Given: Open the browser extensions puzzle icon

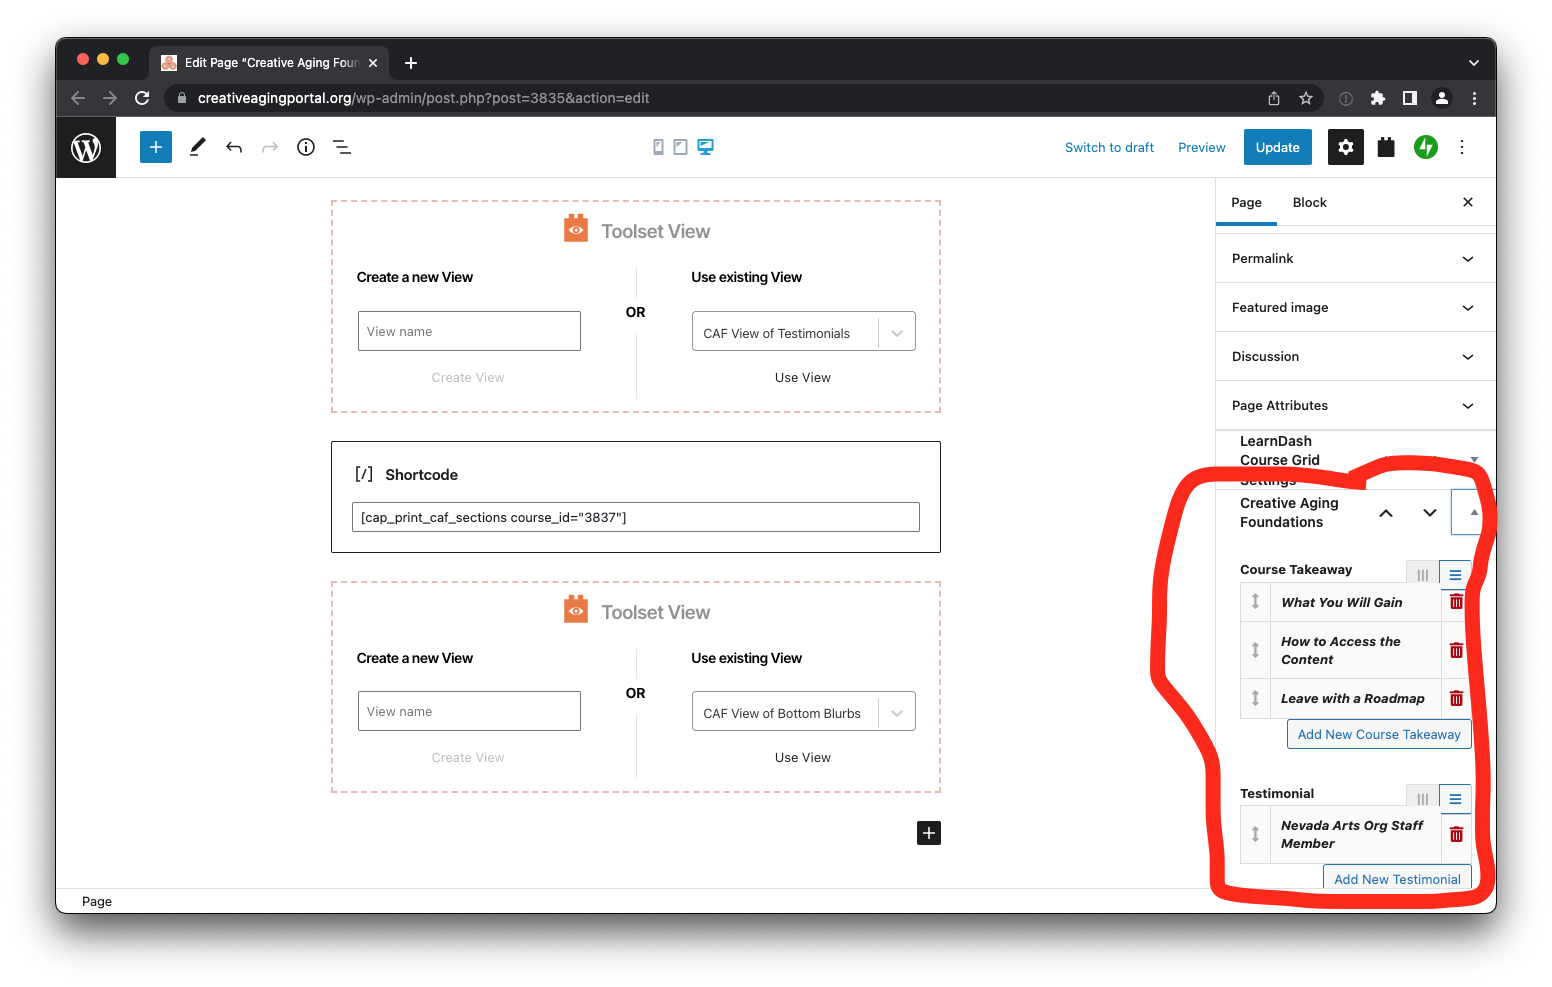Looking at the screenshot, I should point(1377,98).
